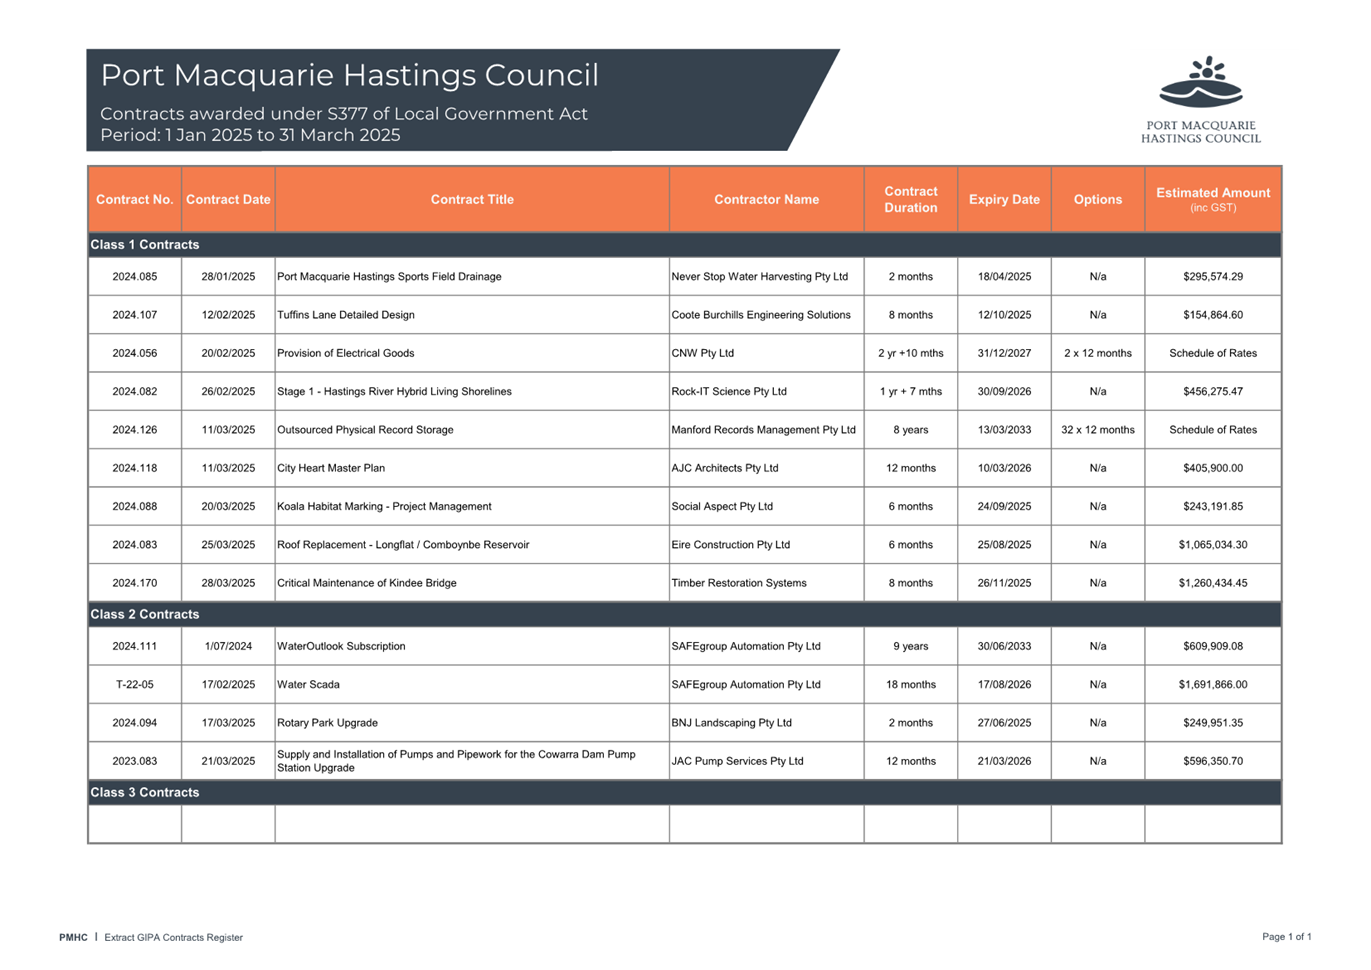This screenshot has width=1371, height=970.
Task: Select the title "Provision of Electrical Goods"
Action: coord(345,353)
